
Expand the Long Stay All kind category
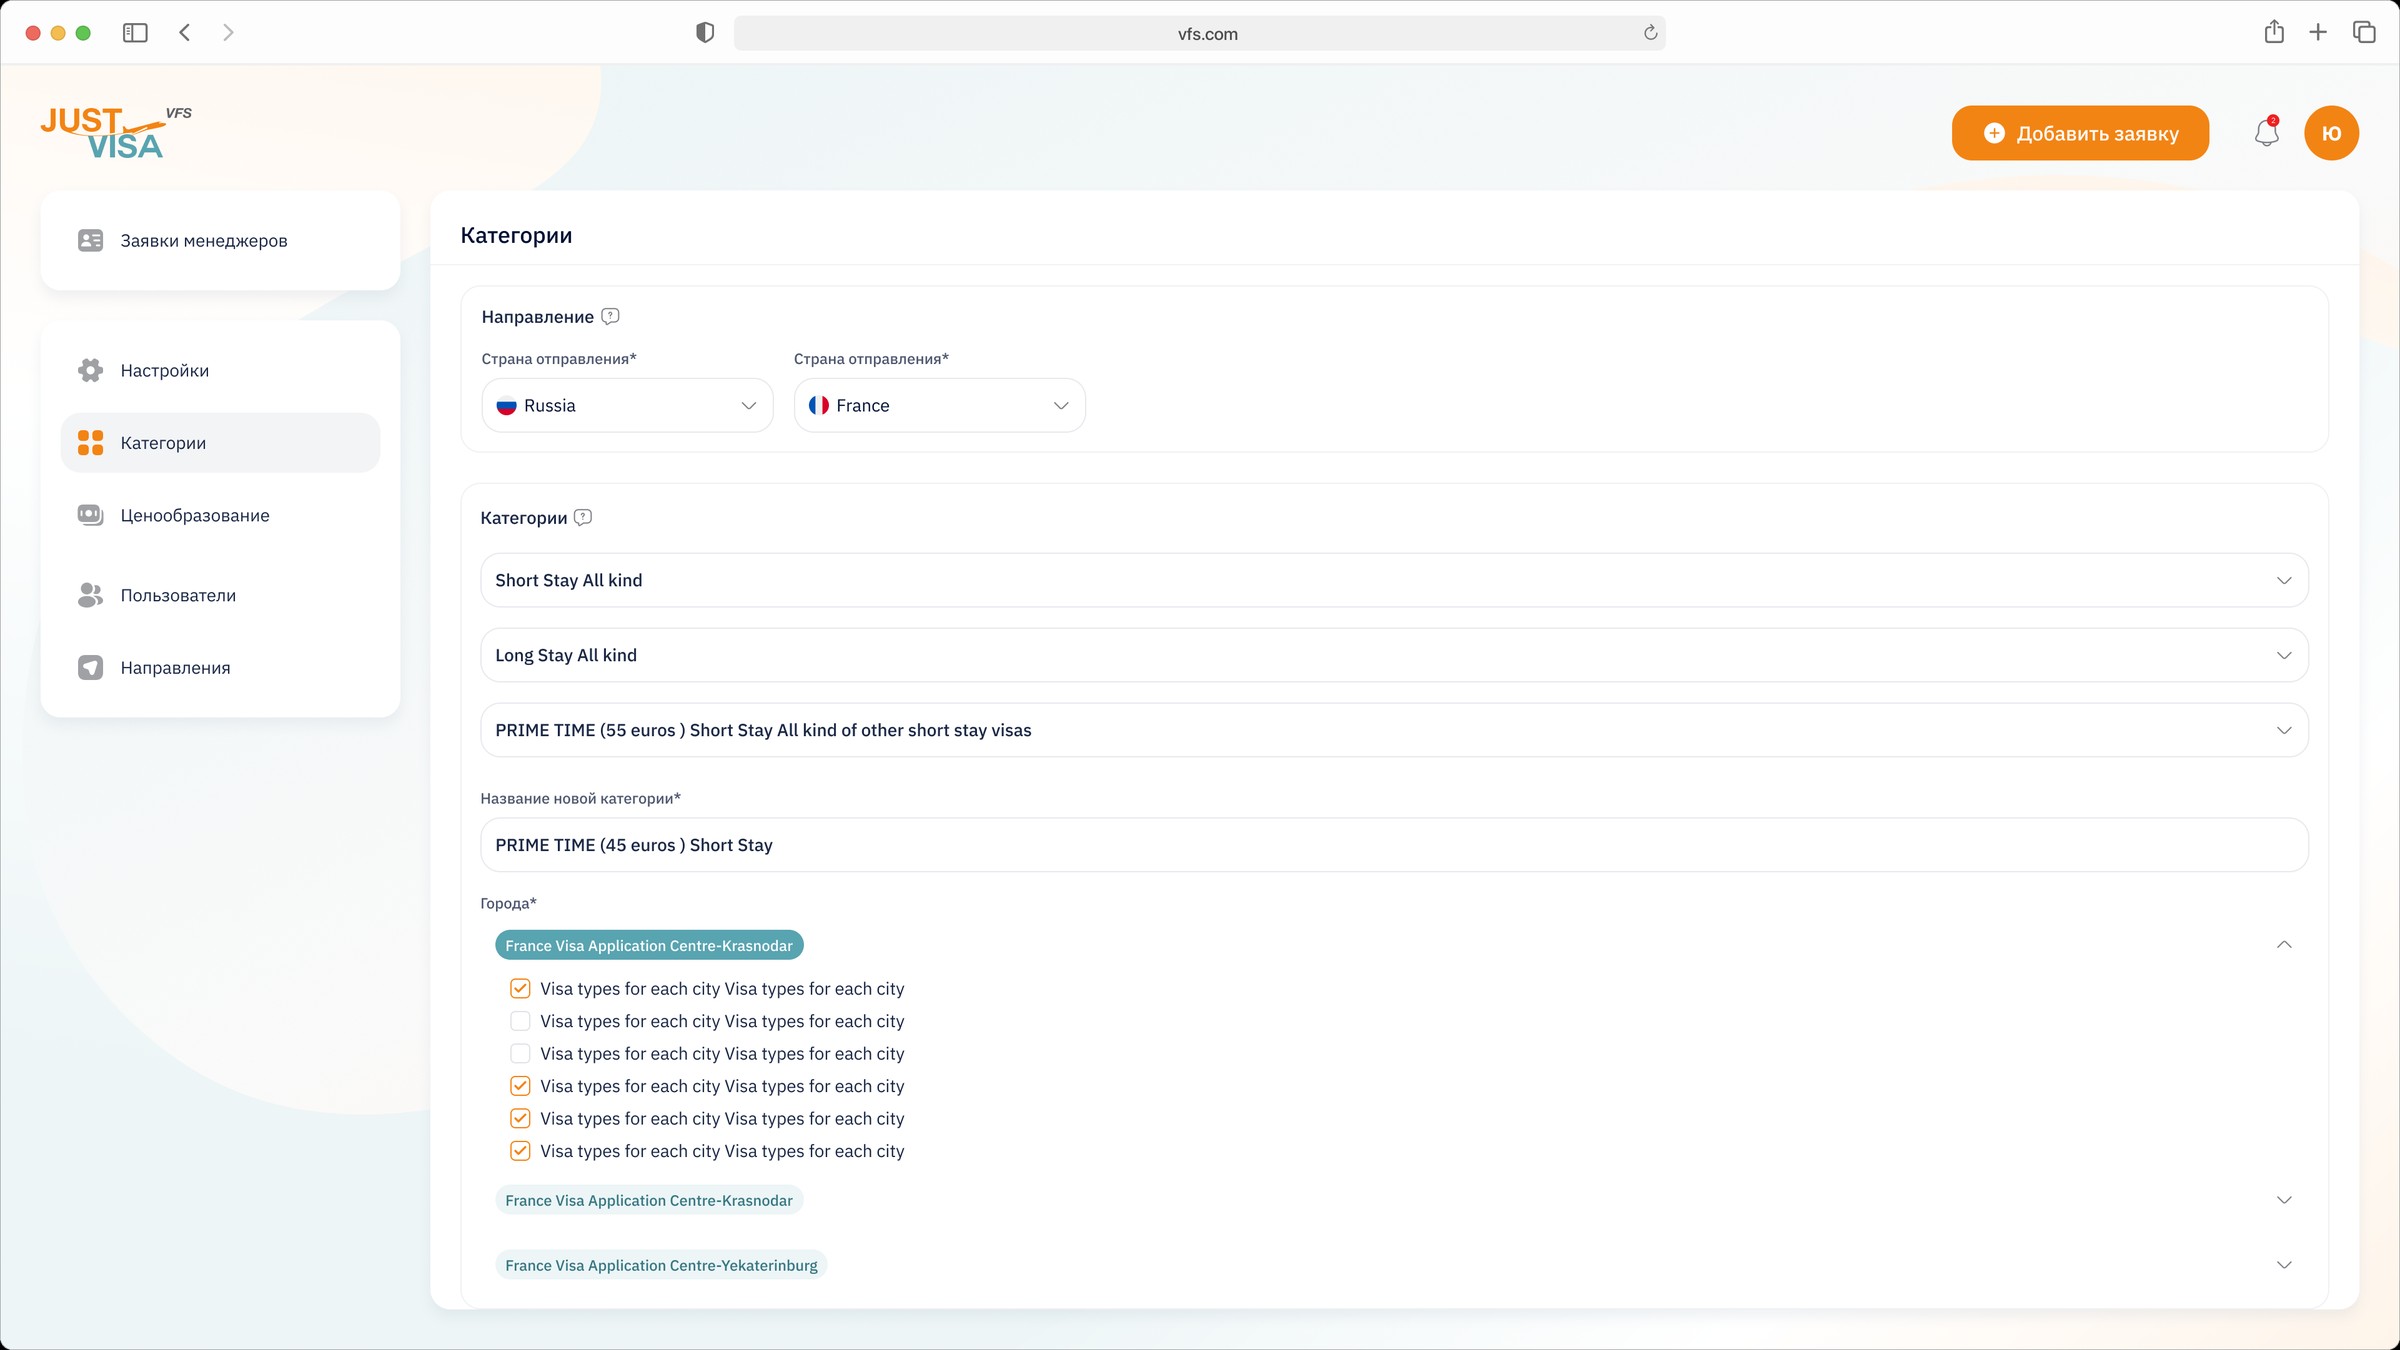1394,655
